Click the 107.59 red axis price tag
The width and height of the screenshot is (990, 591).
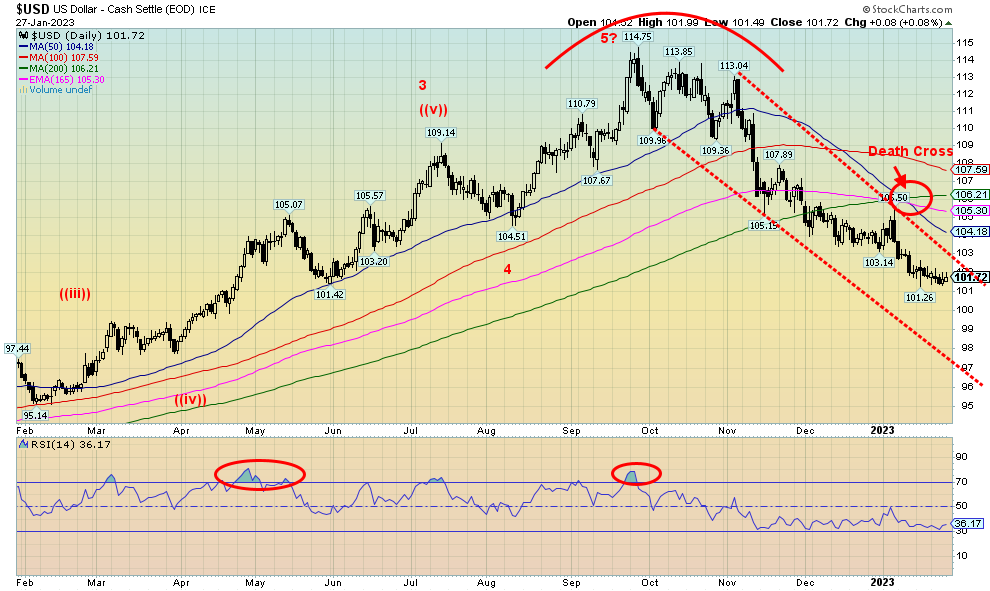973,170
